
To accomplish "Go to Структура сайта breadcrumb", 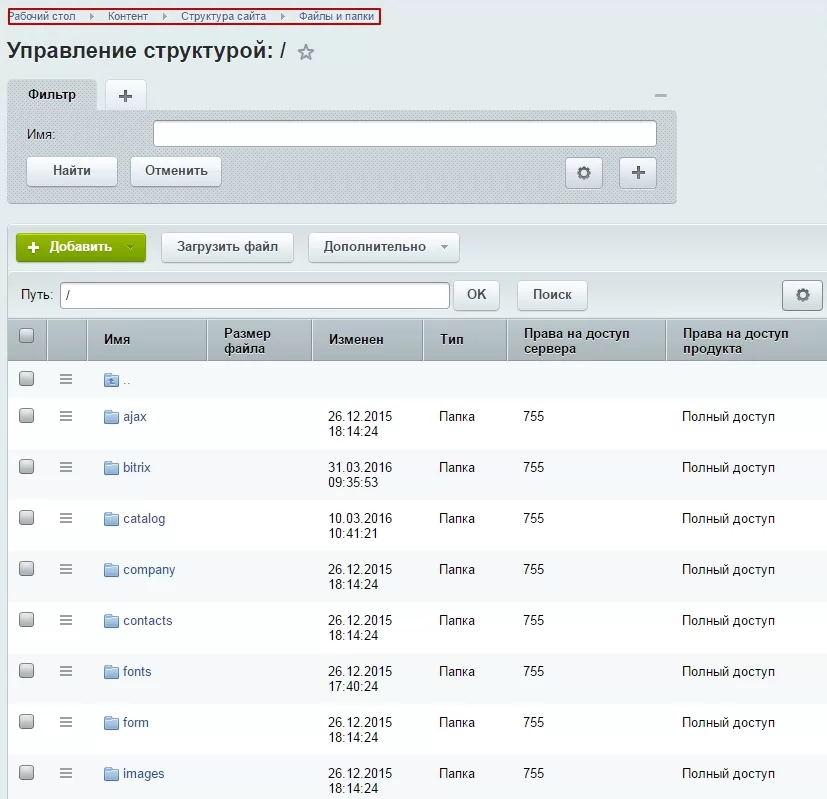I will pos(223,16).
